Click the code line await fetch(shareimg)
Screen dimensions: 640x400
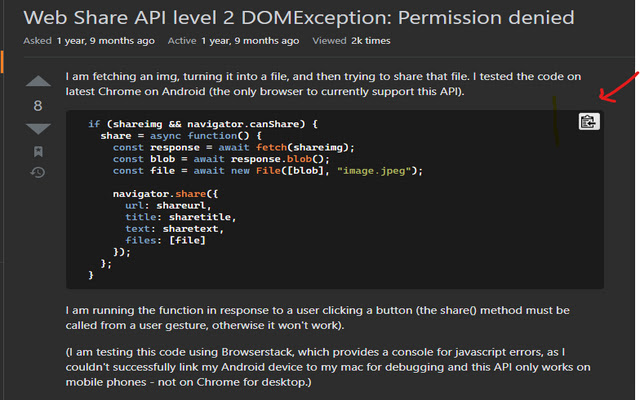coord(234,147)
